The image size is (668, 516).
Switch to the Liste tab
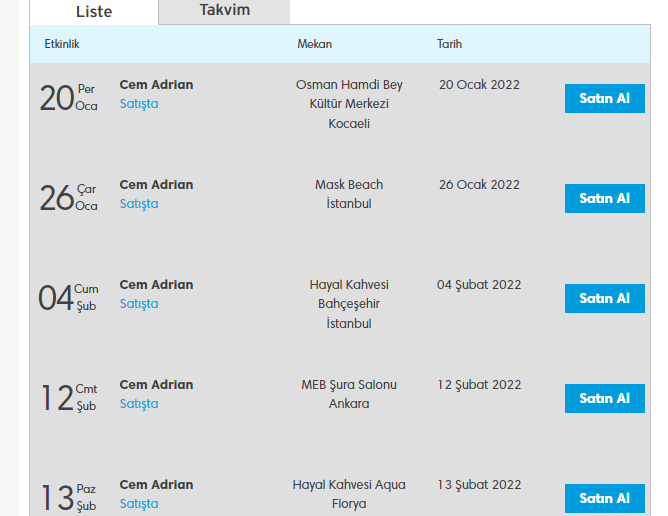click(94, 12)
